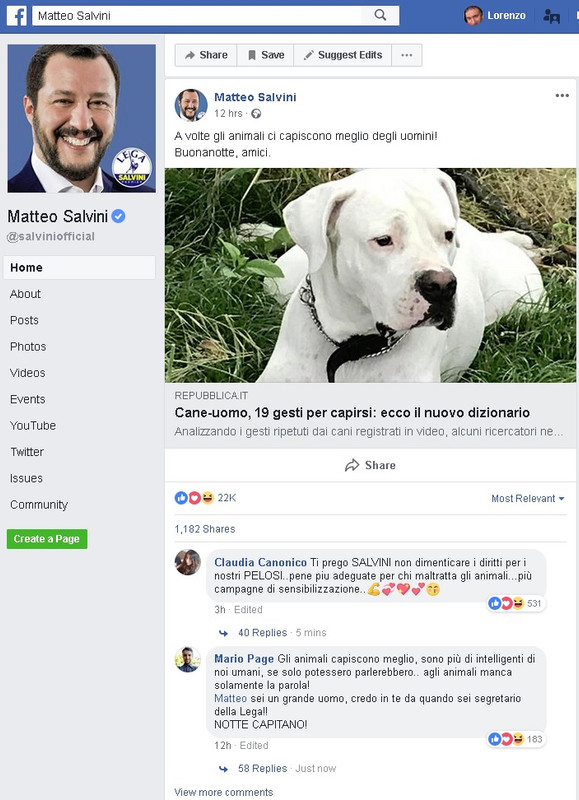The width and height of the screenshot is (579, 800).
Task: Open the Photos section in sidebar
Action: tap(28, 346)
